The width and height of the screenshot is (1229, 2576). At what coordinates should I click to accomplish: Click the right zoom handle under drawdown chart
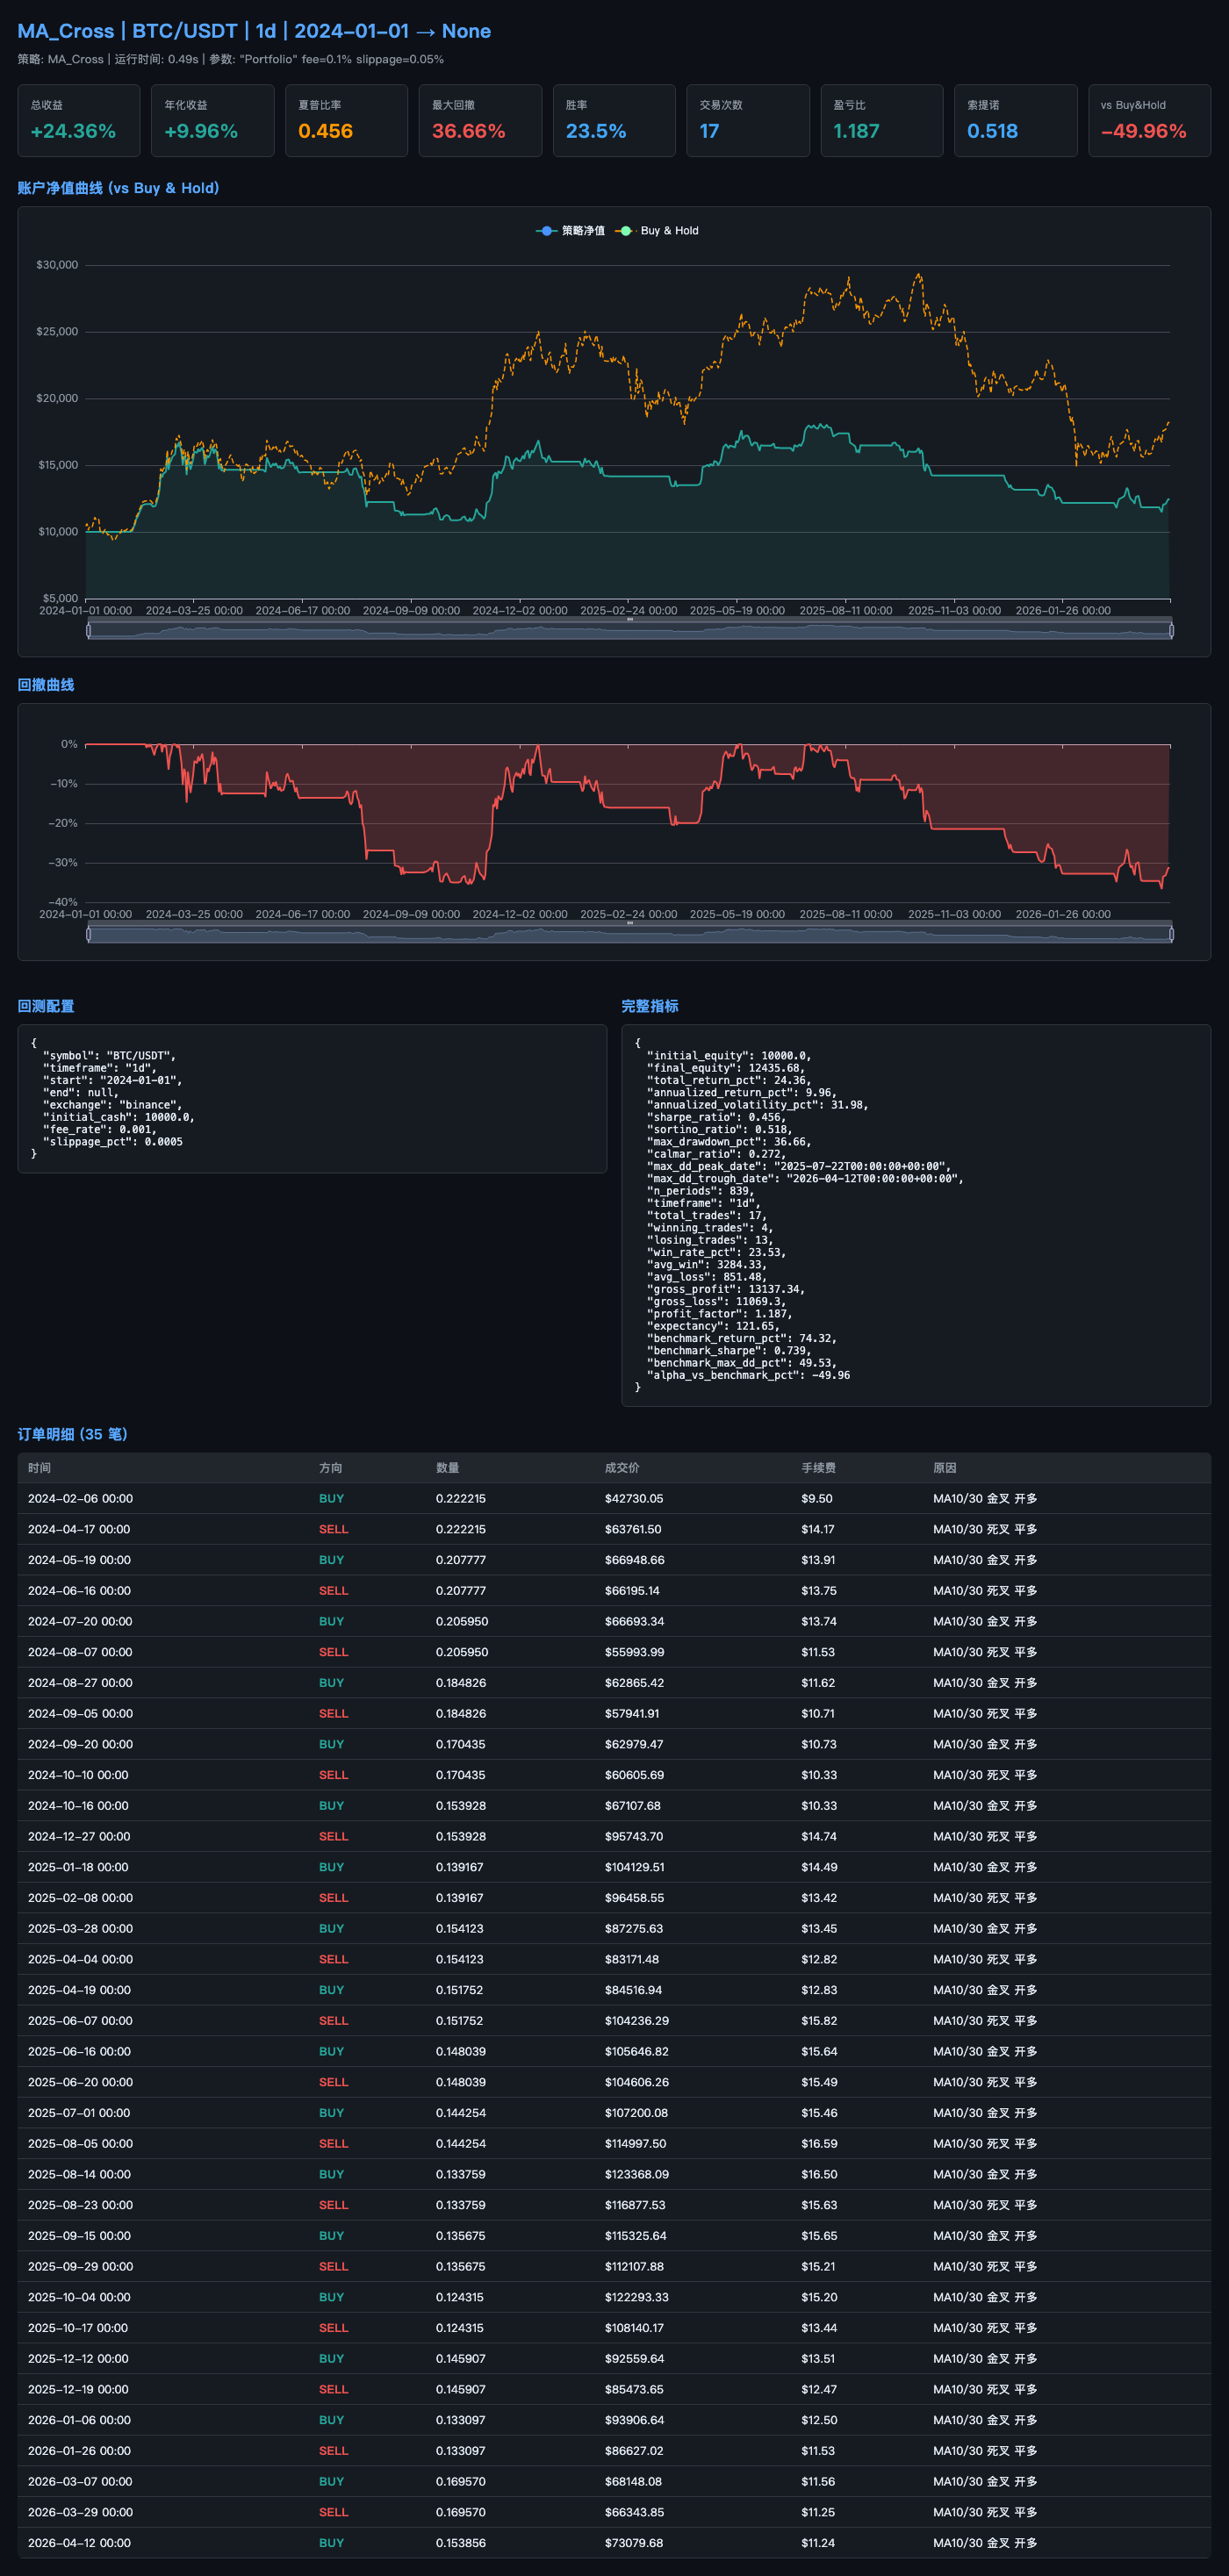point(1171,934)
